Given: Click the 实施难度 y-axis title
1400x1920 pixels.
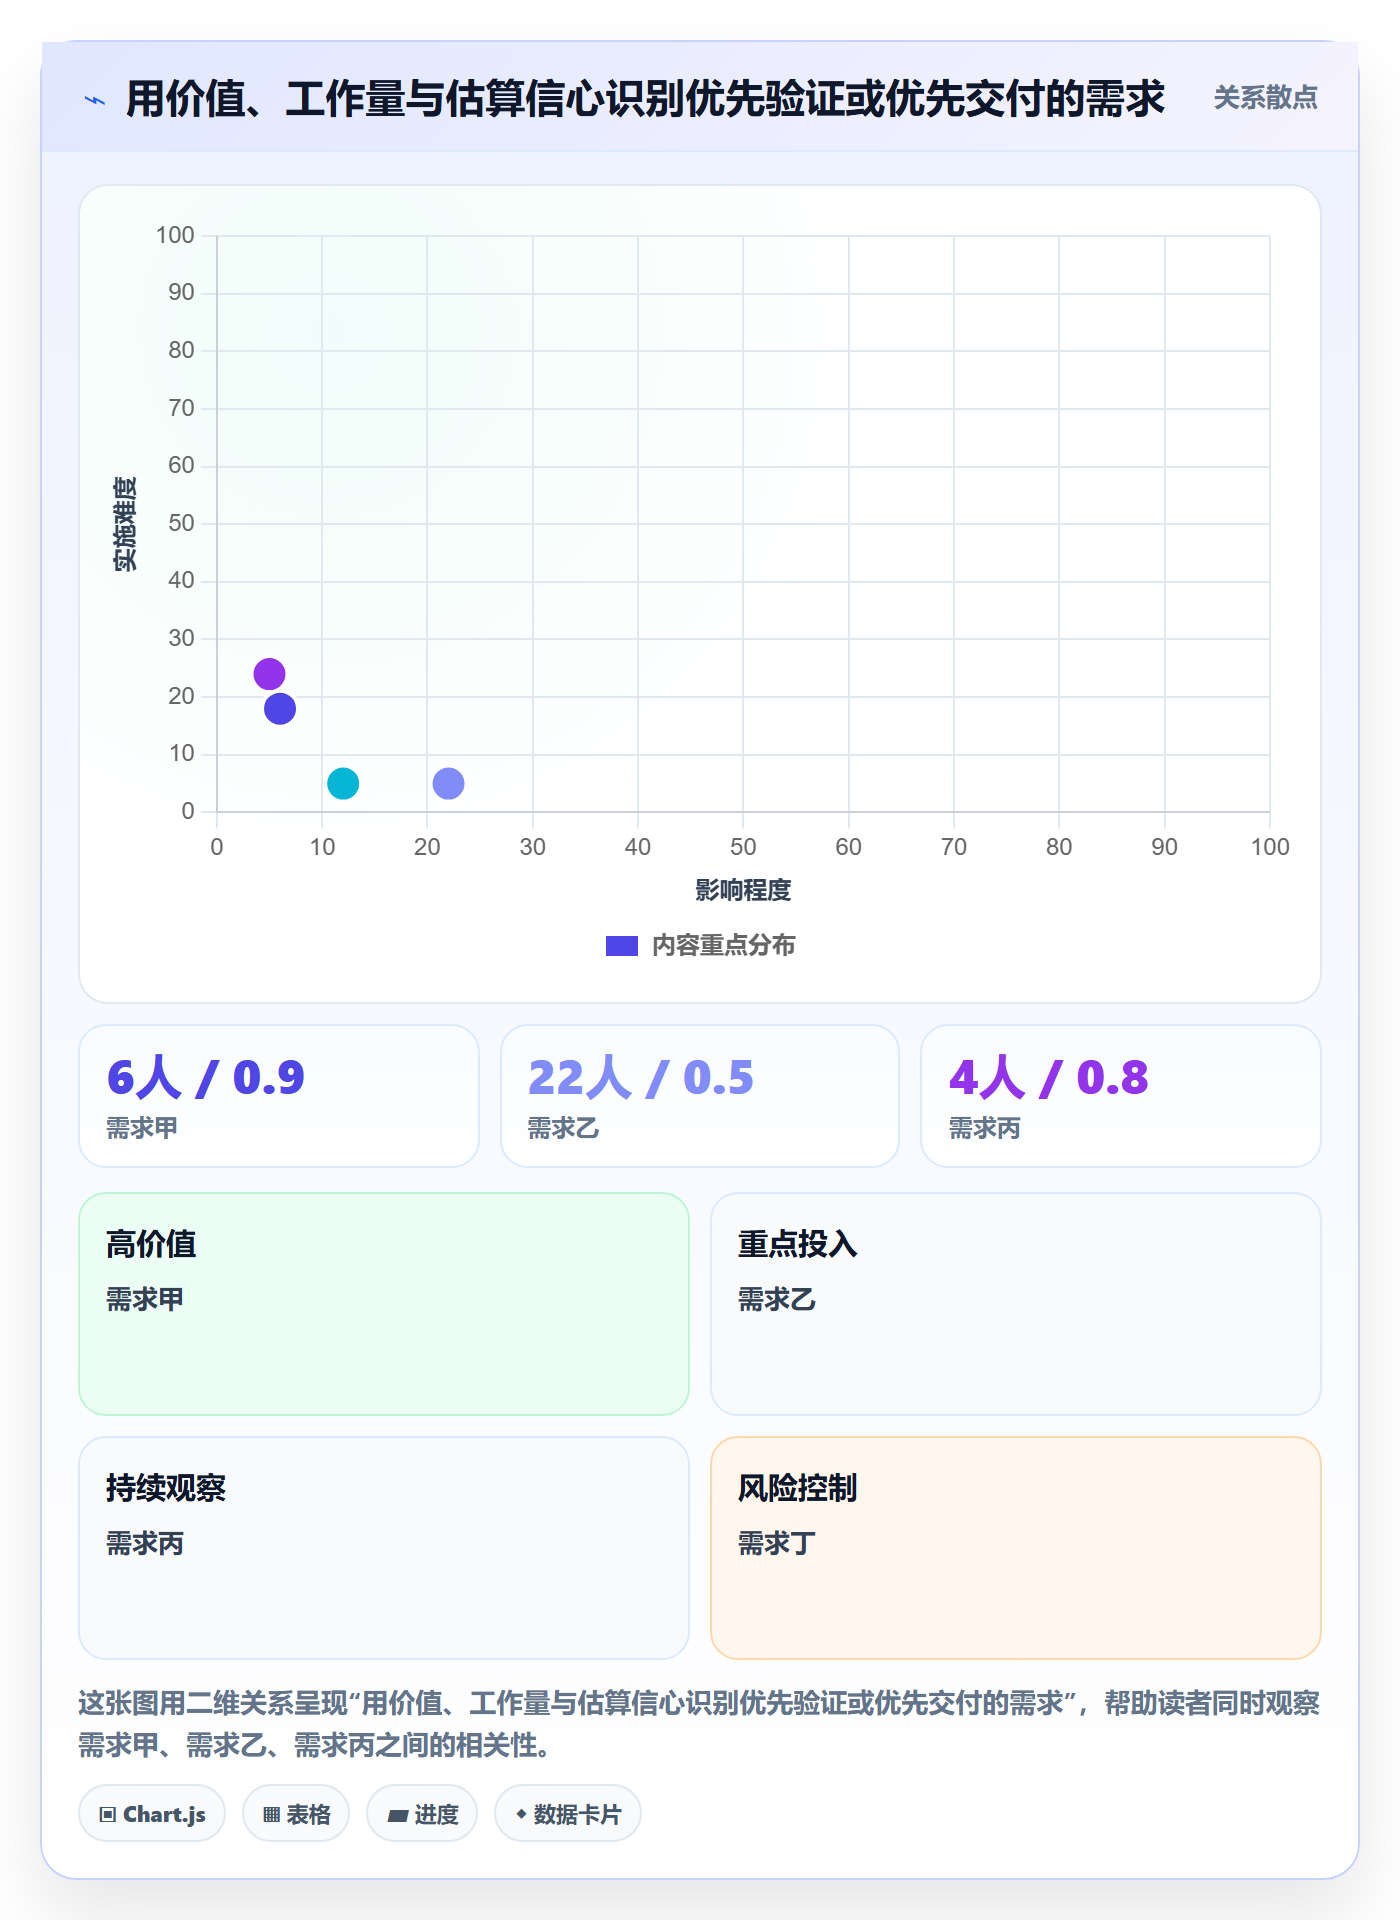Looking at the screenshot, I should click(125, 524).
